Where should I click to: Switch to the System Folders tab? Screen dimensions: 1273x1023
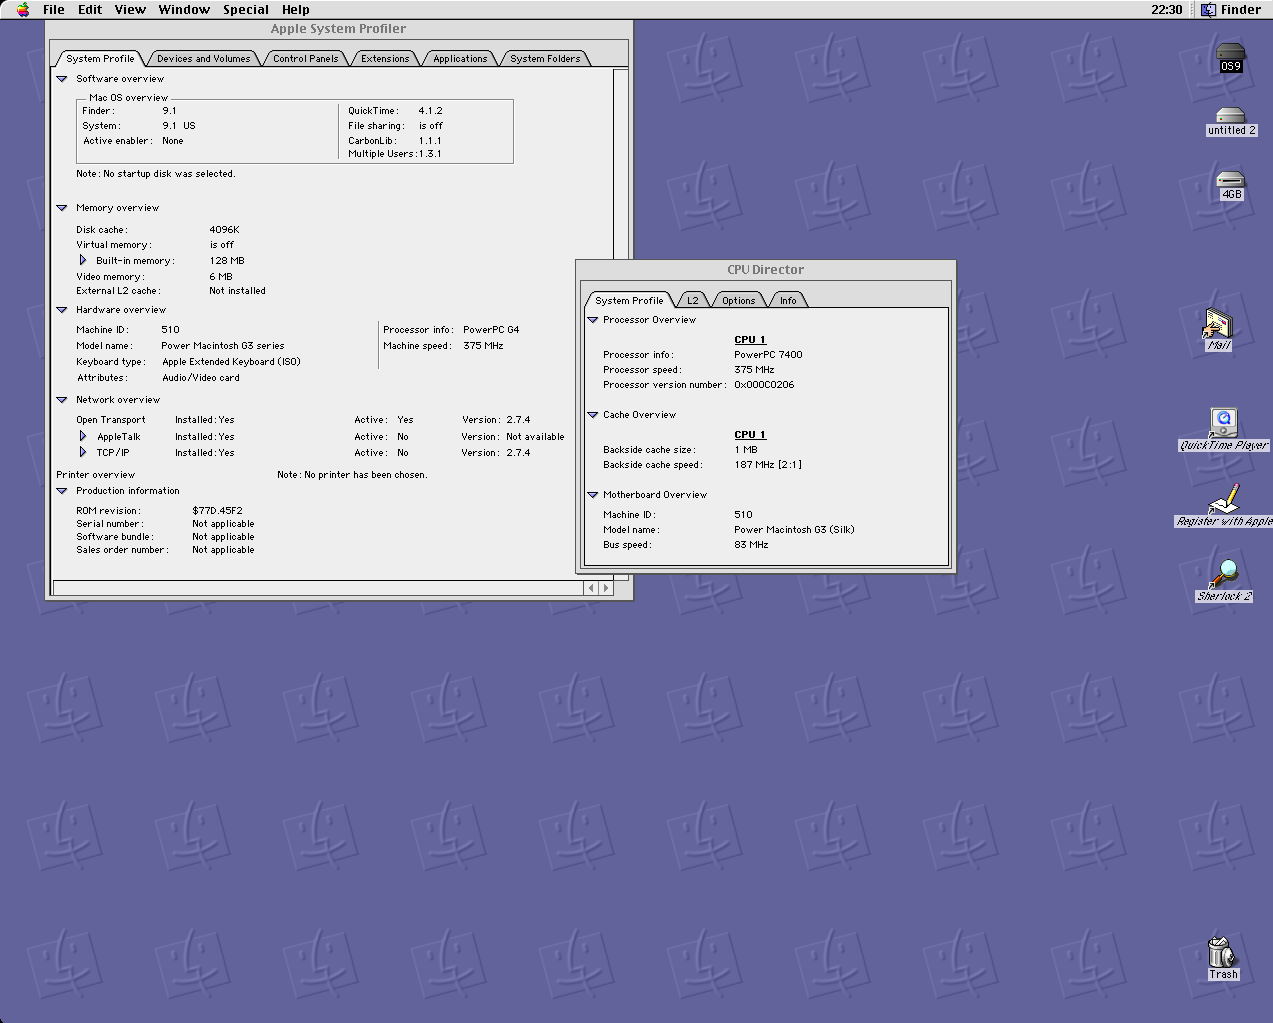coord(545,59)
